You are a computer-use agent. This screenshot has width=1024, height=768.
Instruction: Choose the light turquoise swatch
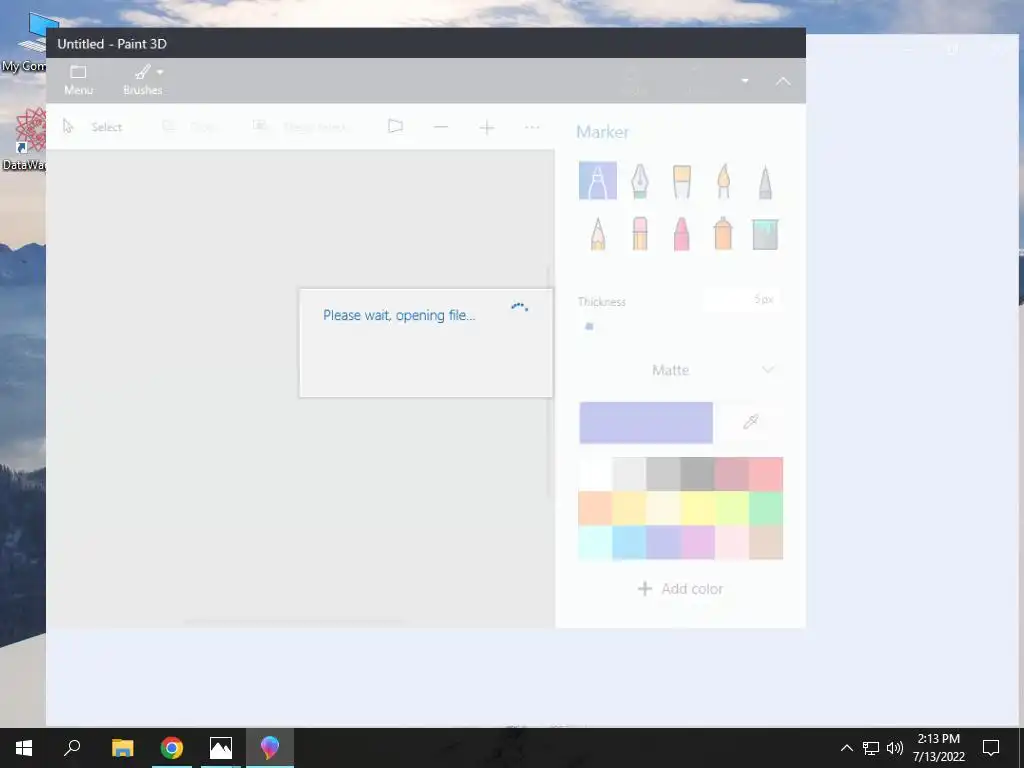[595, 543]
